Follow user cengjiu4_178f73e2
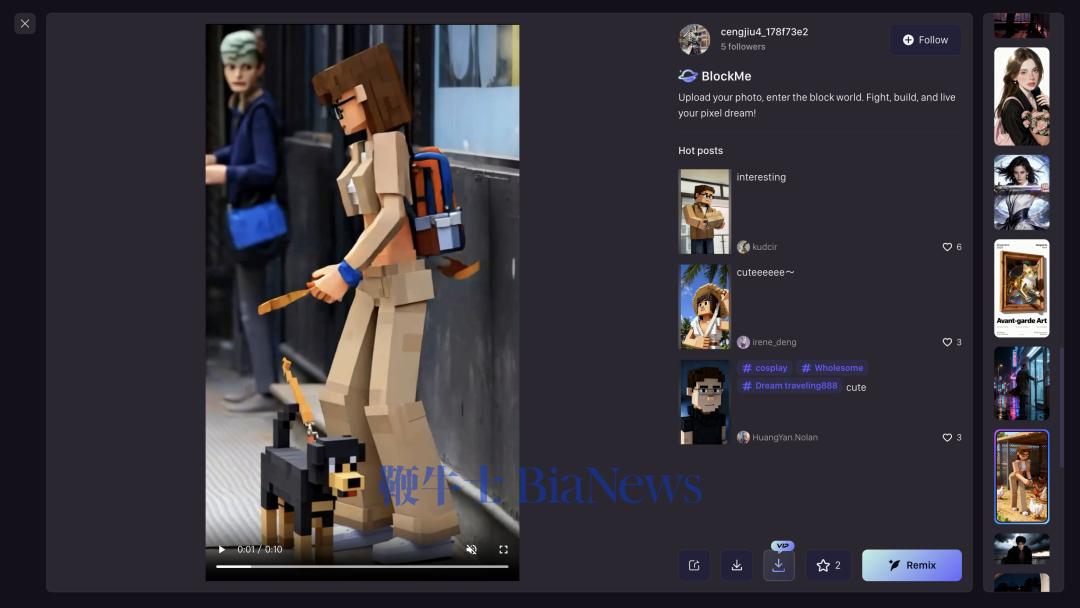This screenshot has height=608, width=1080. [x=925, y=40]
